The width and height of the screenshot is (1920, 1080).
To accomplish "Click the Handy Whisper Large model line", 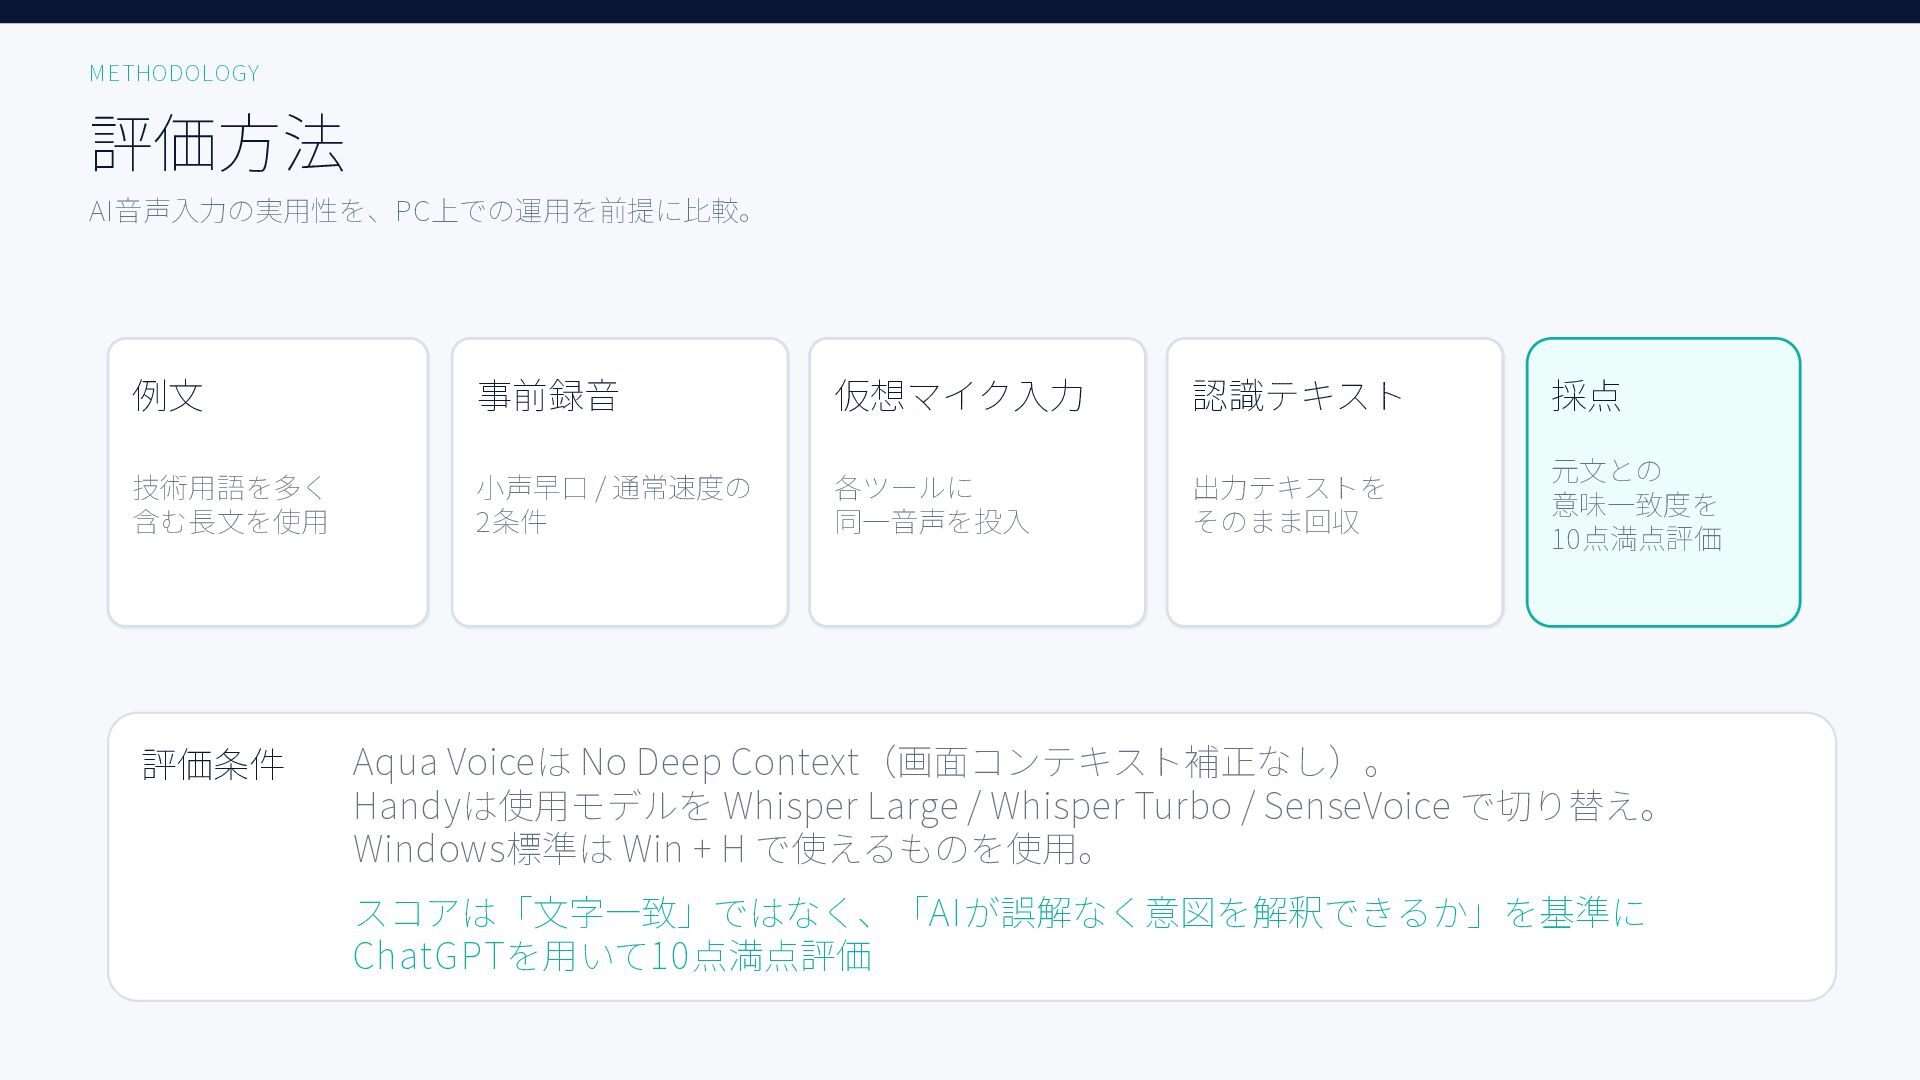I will point(1005,805).
